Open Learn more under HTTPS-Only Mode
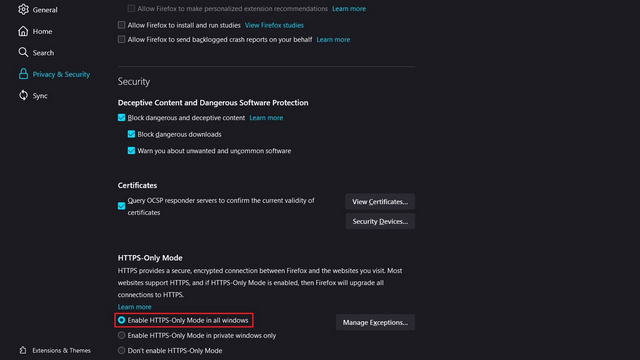 134,307
